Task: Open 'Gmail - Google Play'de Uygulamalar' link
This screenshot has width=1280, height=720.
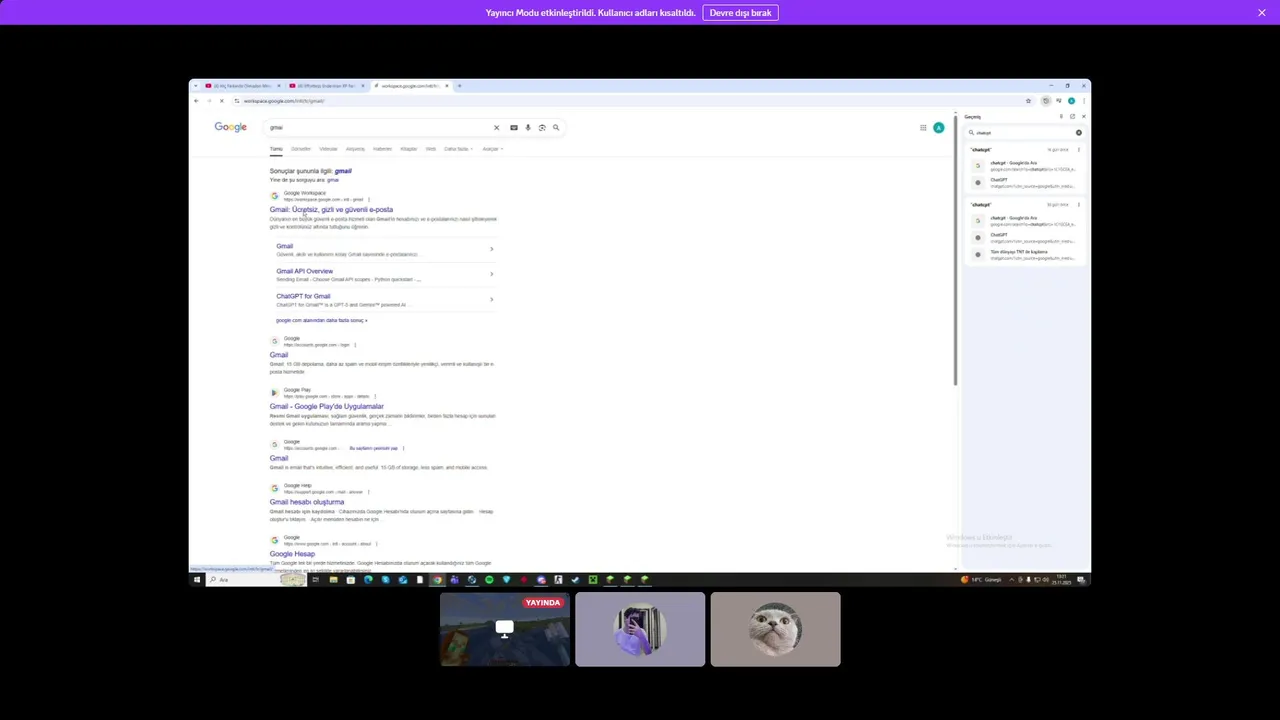Action: coord(326,407)
